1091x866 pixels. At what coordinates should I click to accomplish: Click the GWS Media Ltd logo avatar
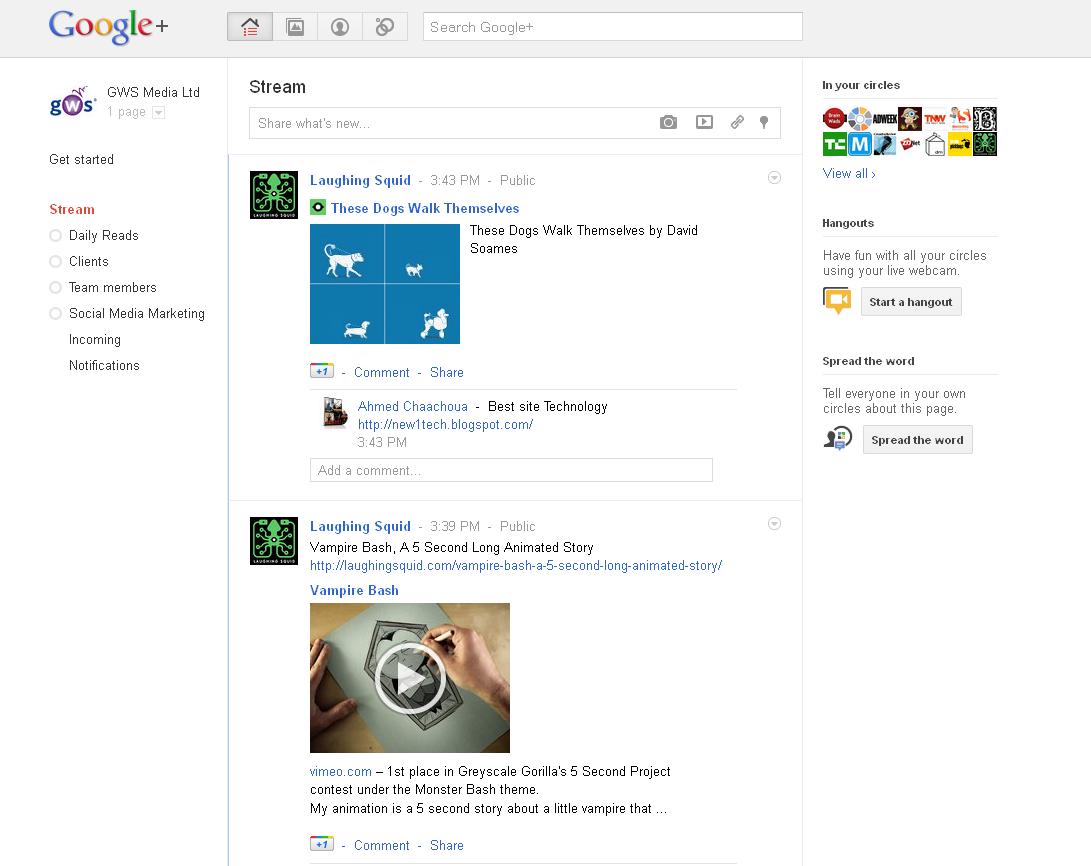tap(72, 102)
